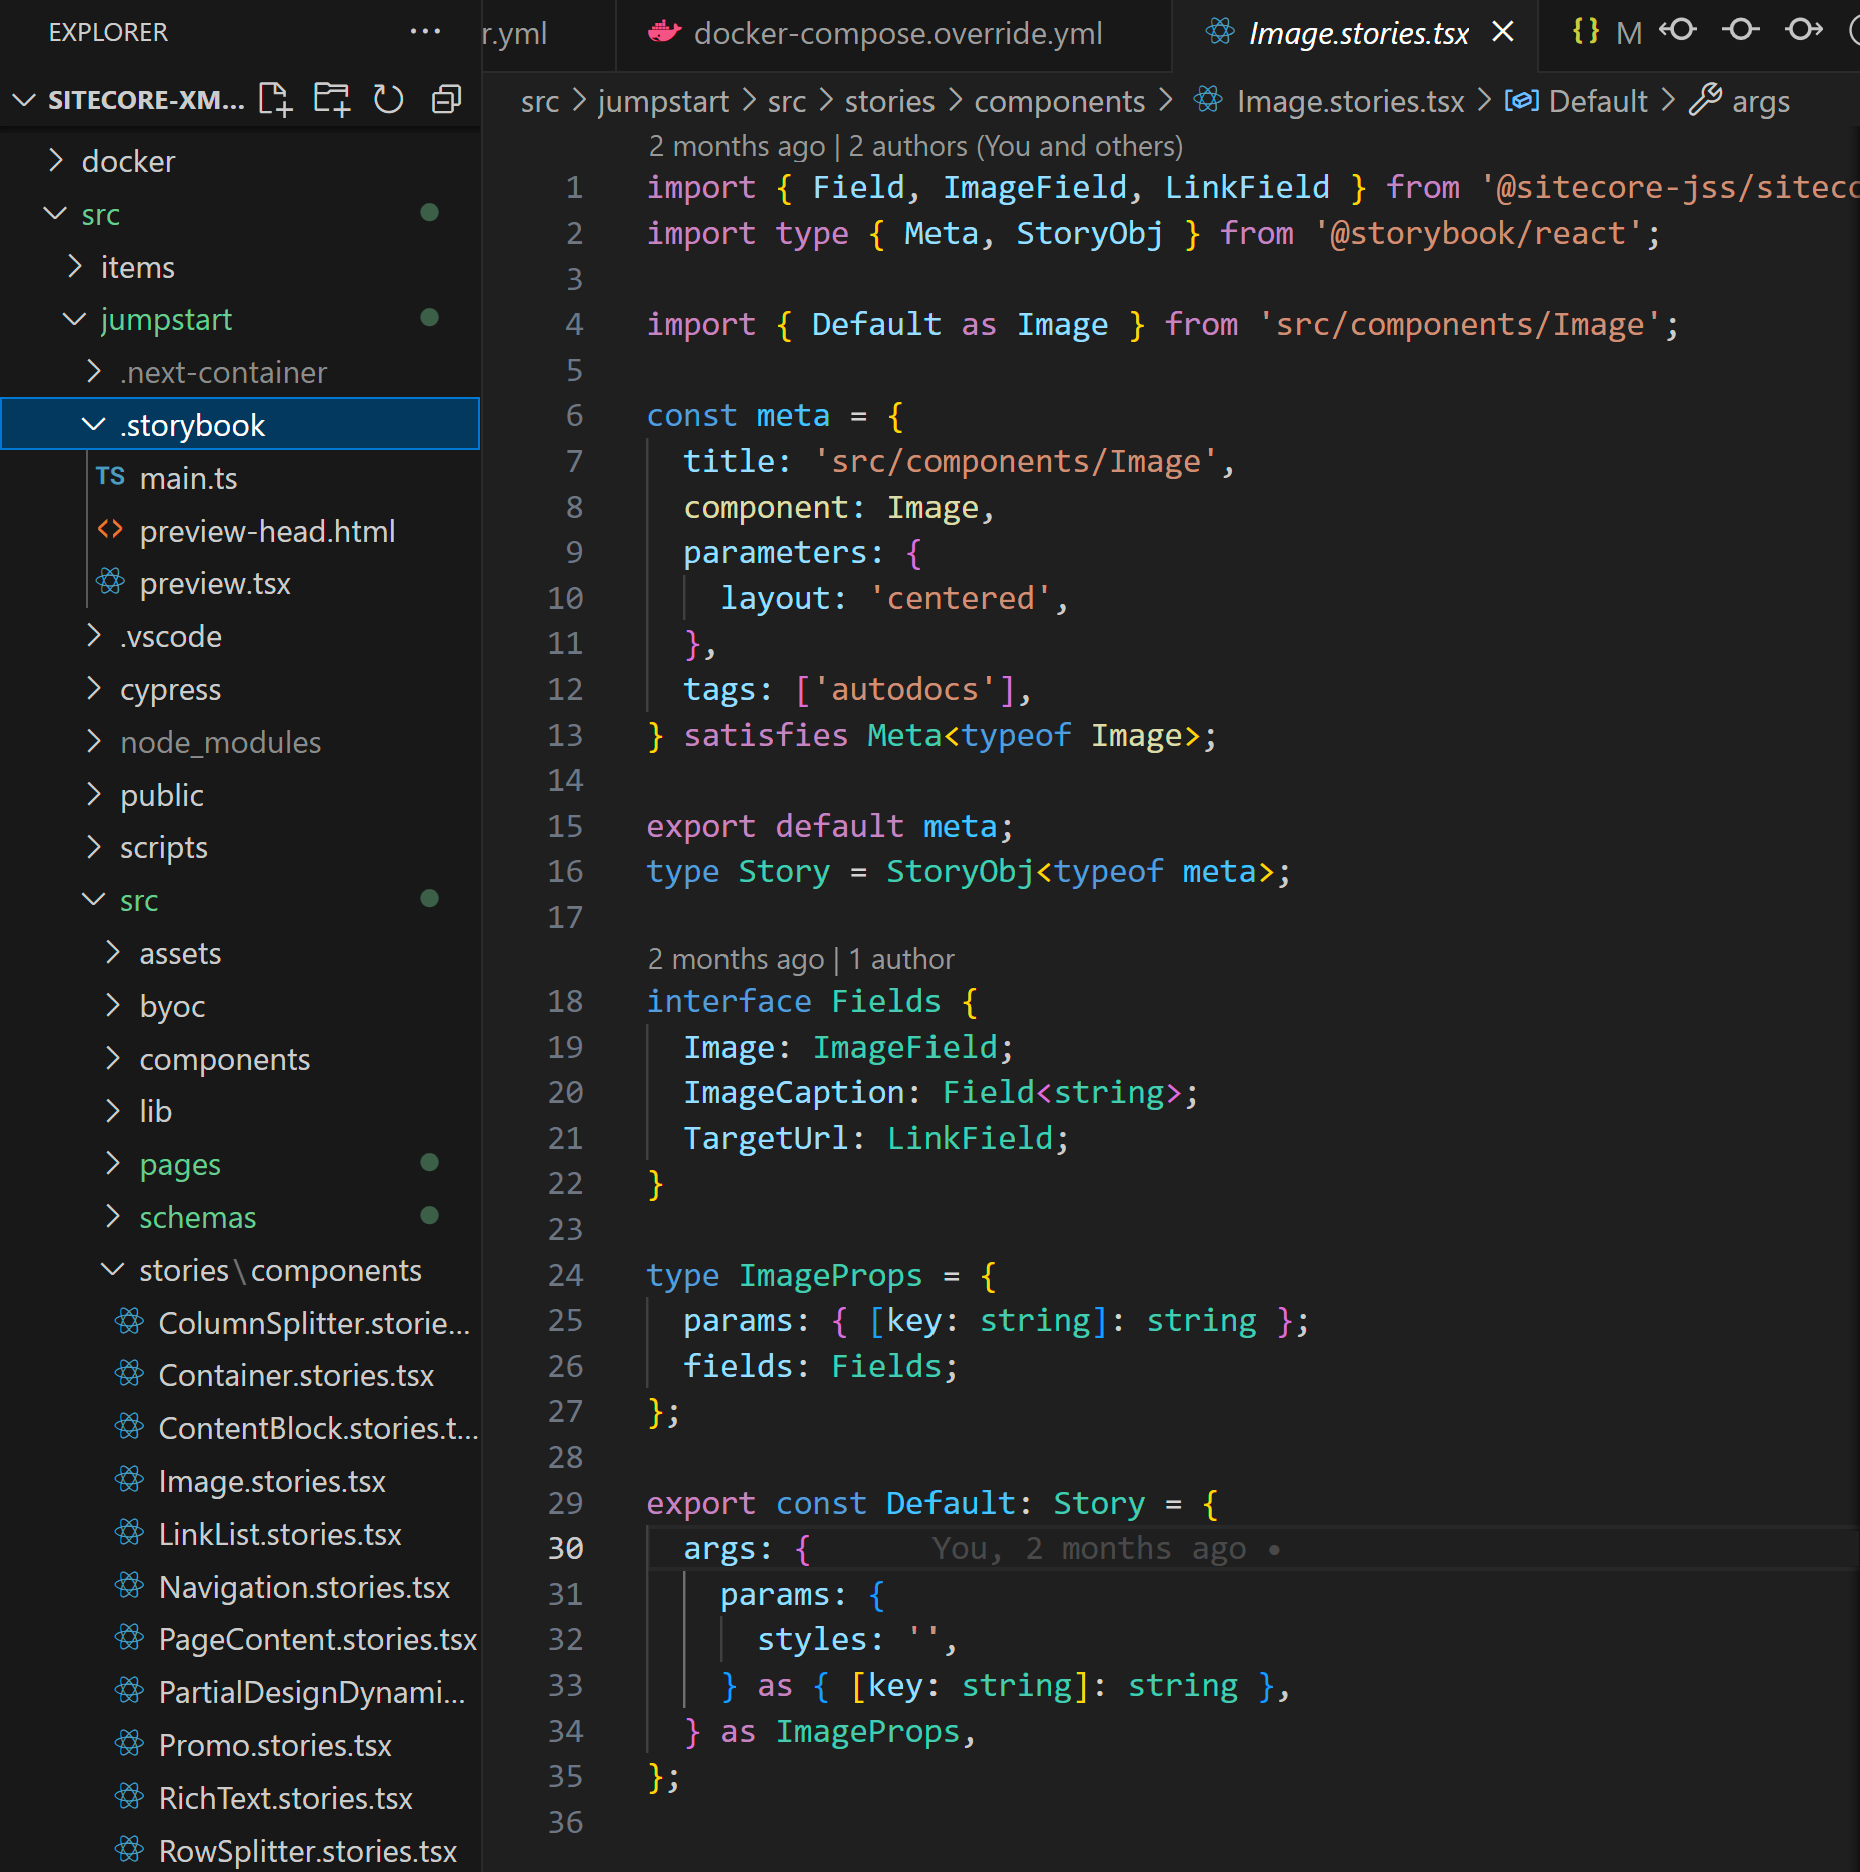Click the 'autodocs' string on line 12
The image size is (1860, 1872).
(x=904, y=689)
